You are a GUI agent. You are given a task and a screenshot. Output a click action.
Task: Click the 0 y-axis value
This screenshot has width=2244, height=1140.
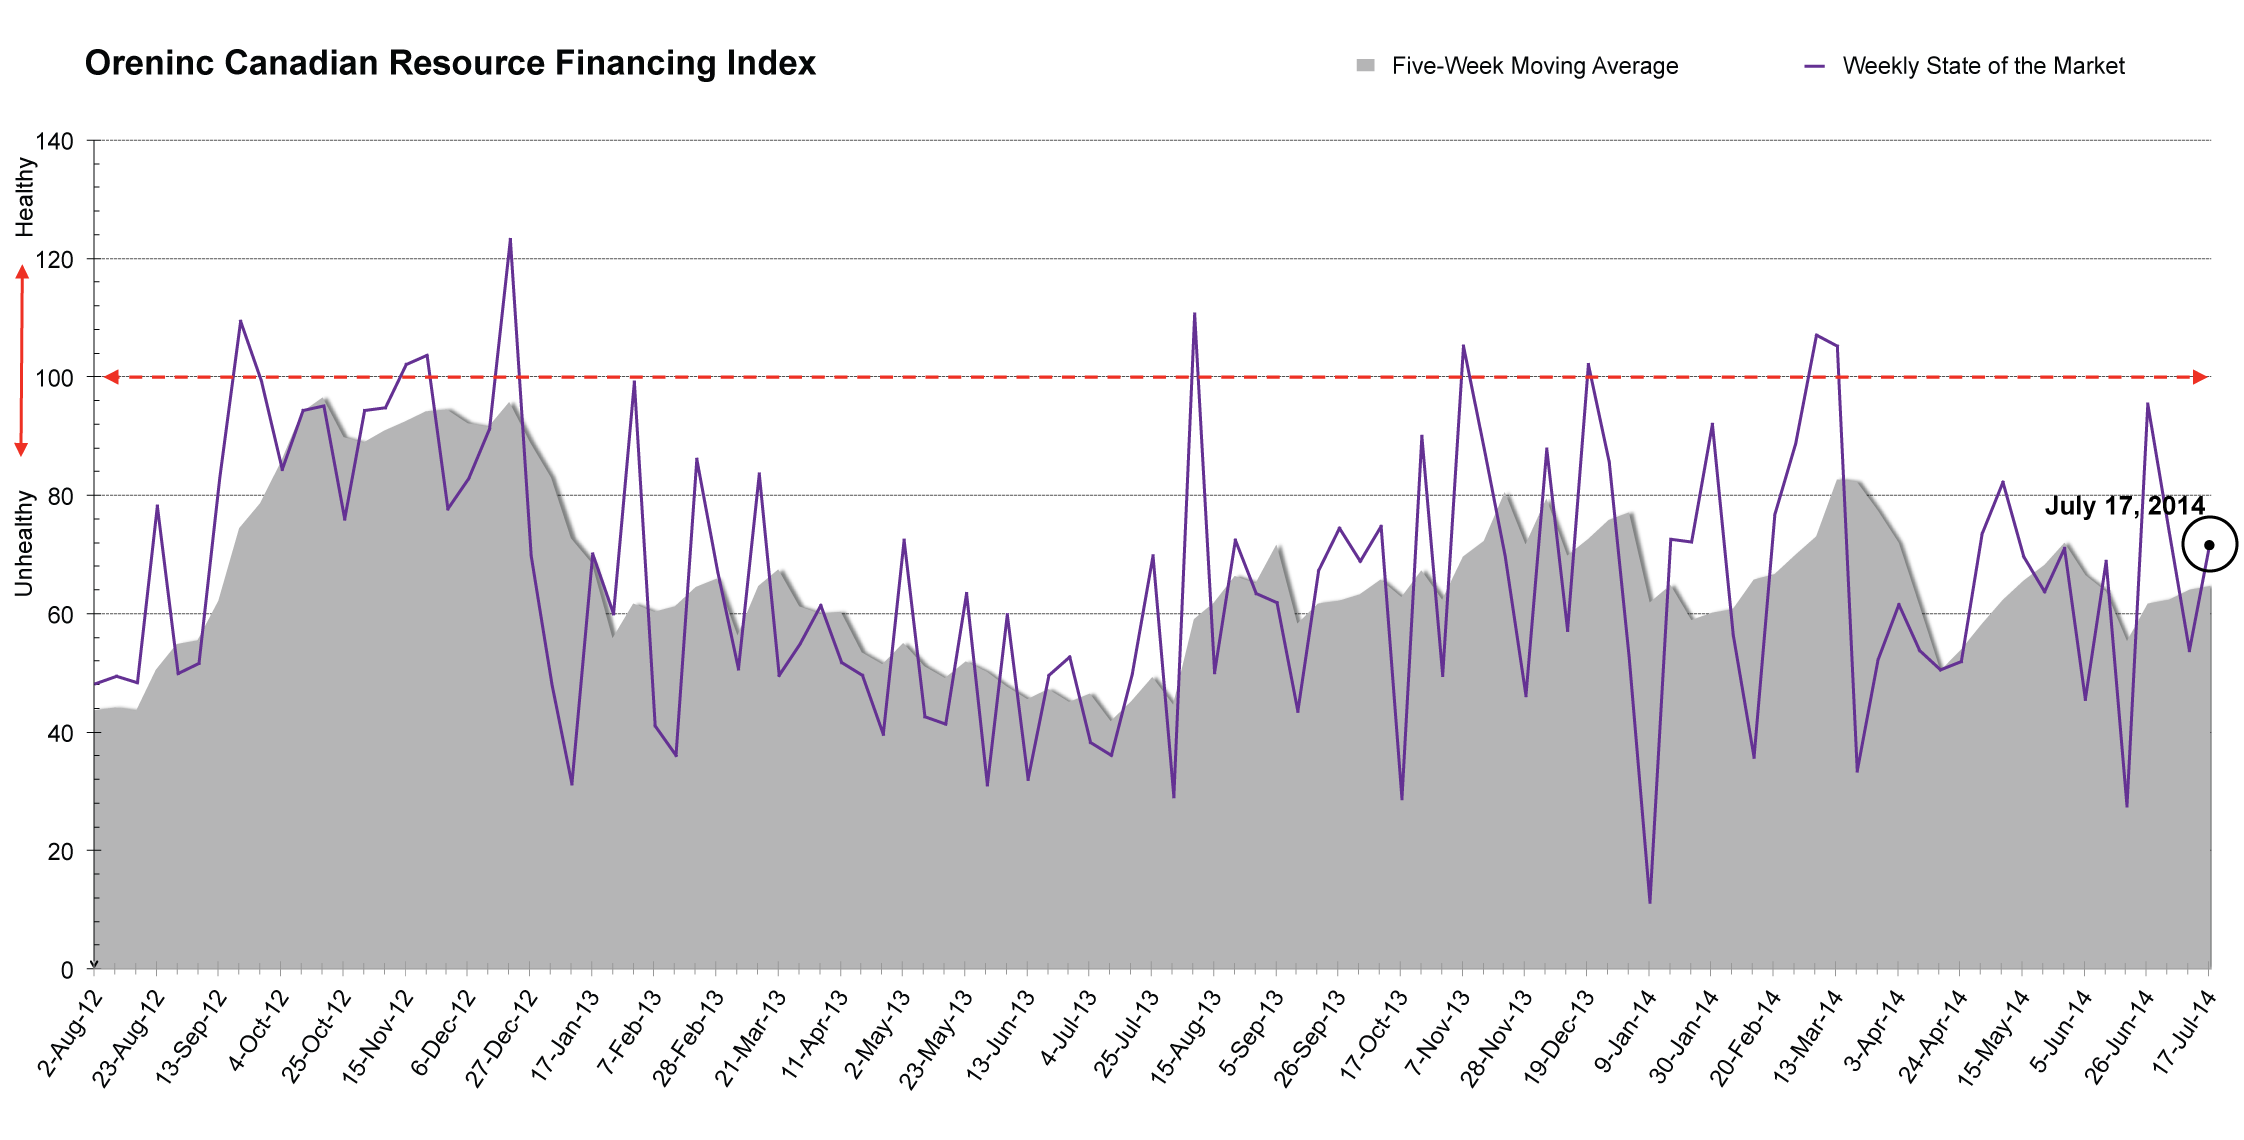pos(67,970)
